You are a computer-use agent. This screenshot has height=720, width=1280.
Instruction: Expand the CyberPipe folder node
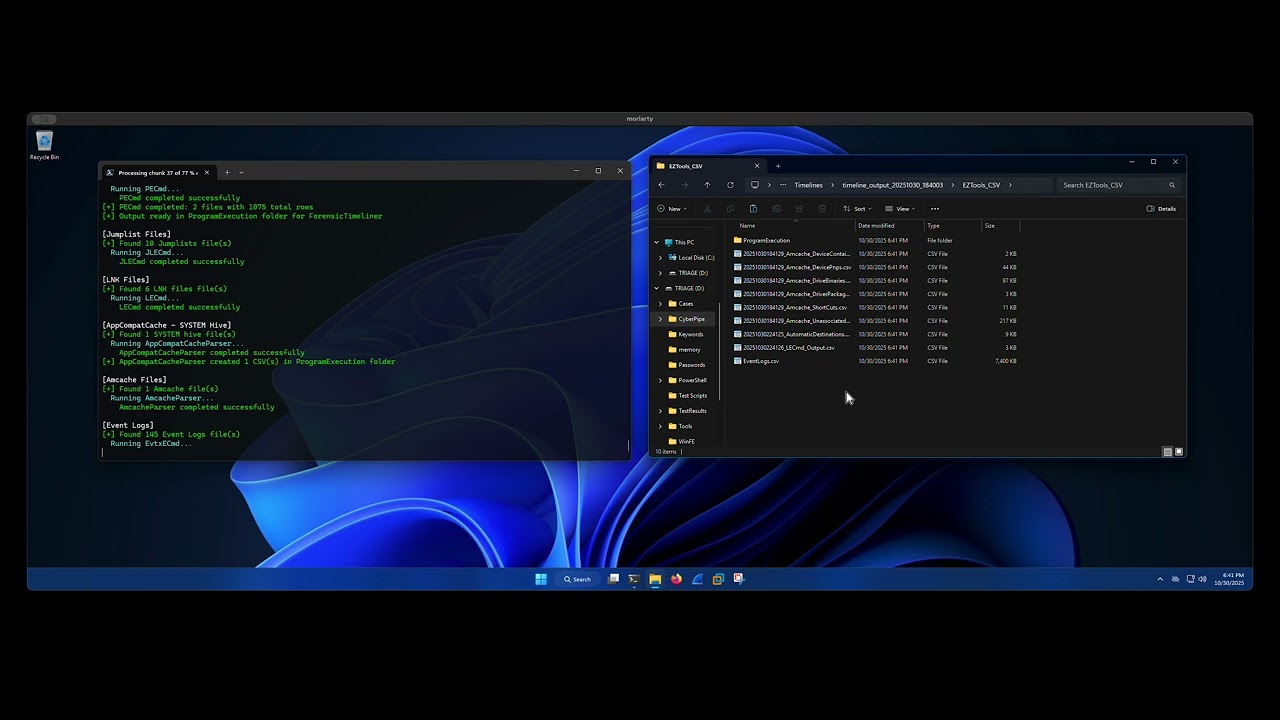click(660, 319)
